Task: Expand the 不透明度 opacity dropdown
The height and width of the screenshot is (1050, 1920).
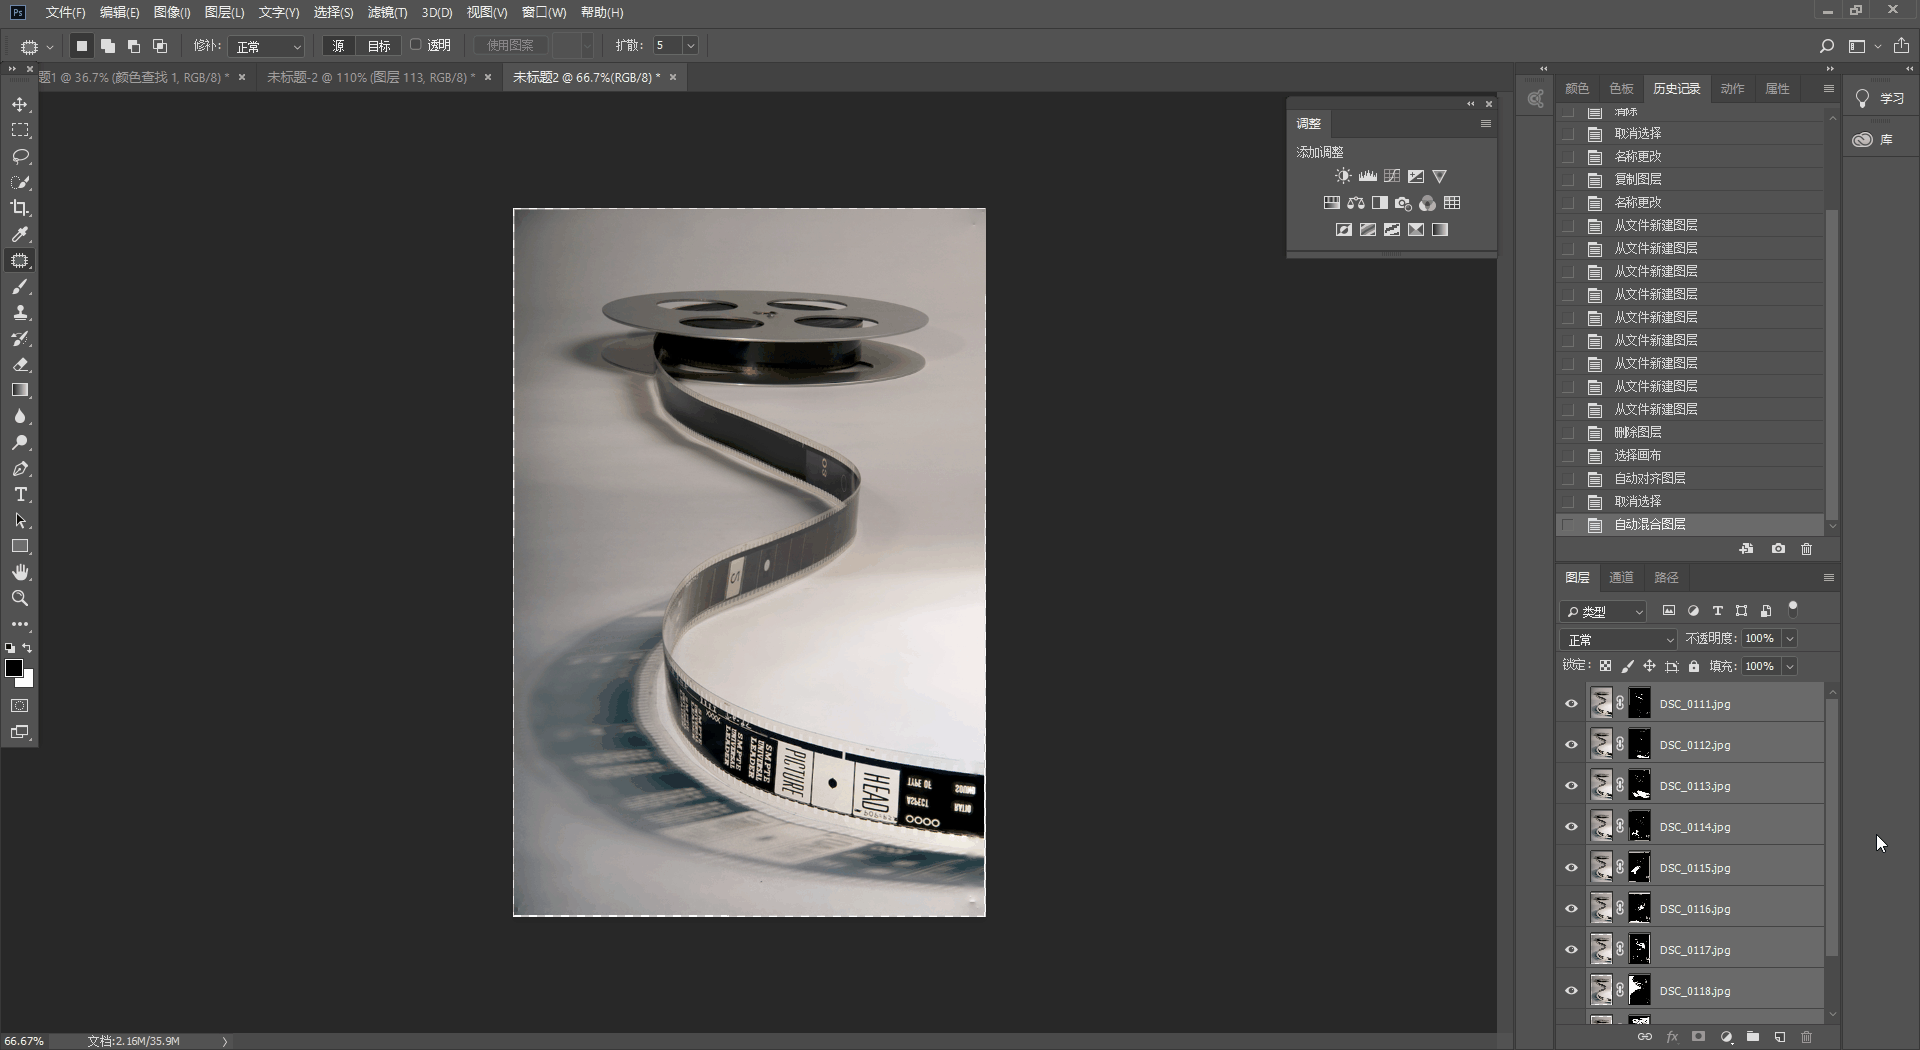Action: tap(1789, 639)
